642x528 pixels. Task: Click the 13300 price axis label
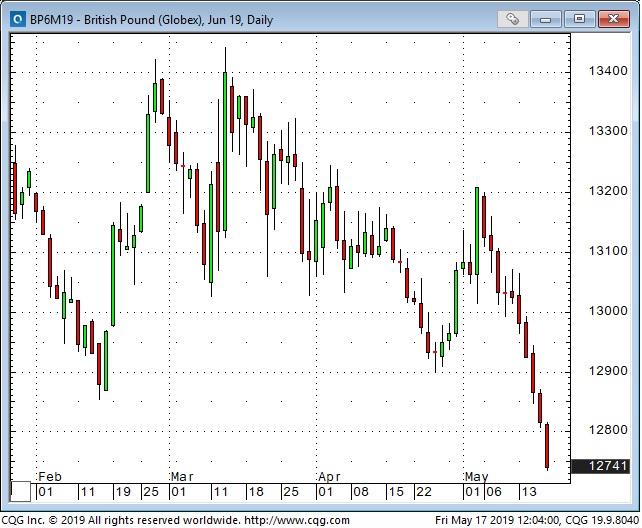point(608,131)
